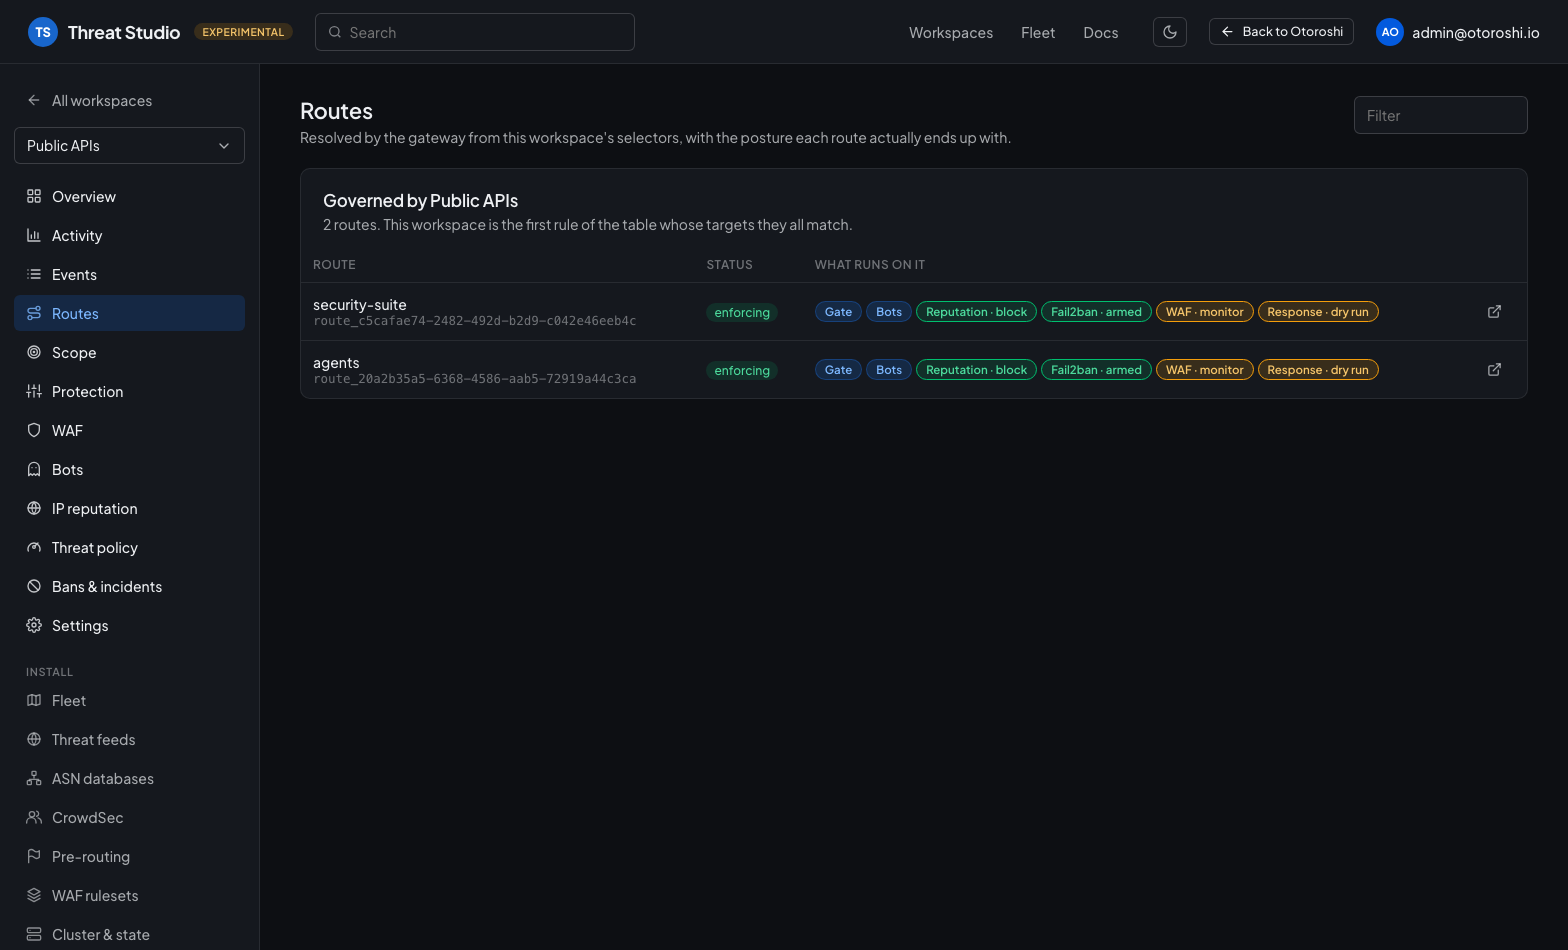Open the Activity page
The image size is (1568, 950).
point(129,236)
